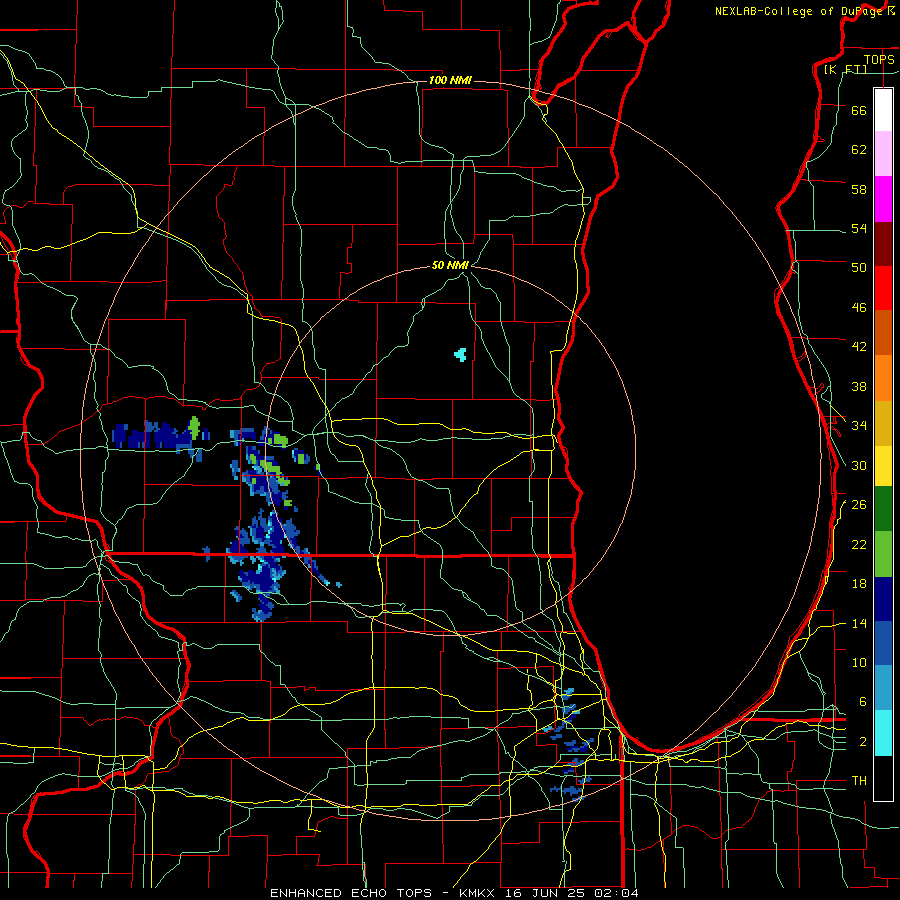Click the '[K FT]' units label
Viewport: 900px width, 900px height.
(846, 69)
